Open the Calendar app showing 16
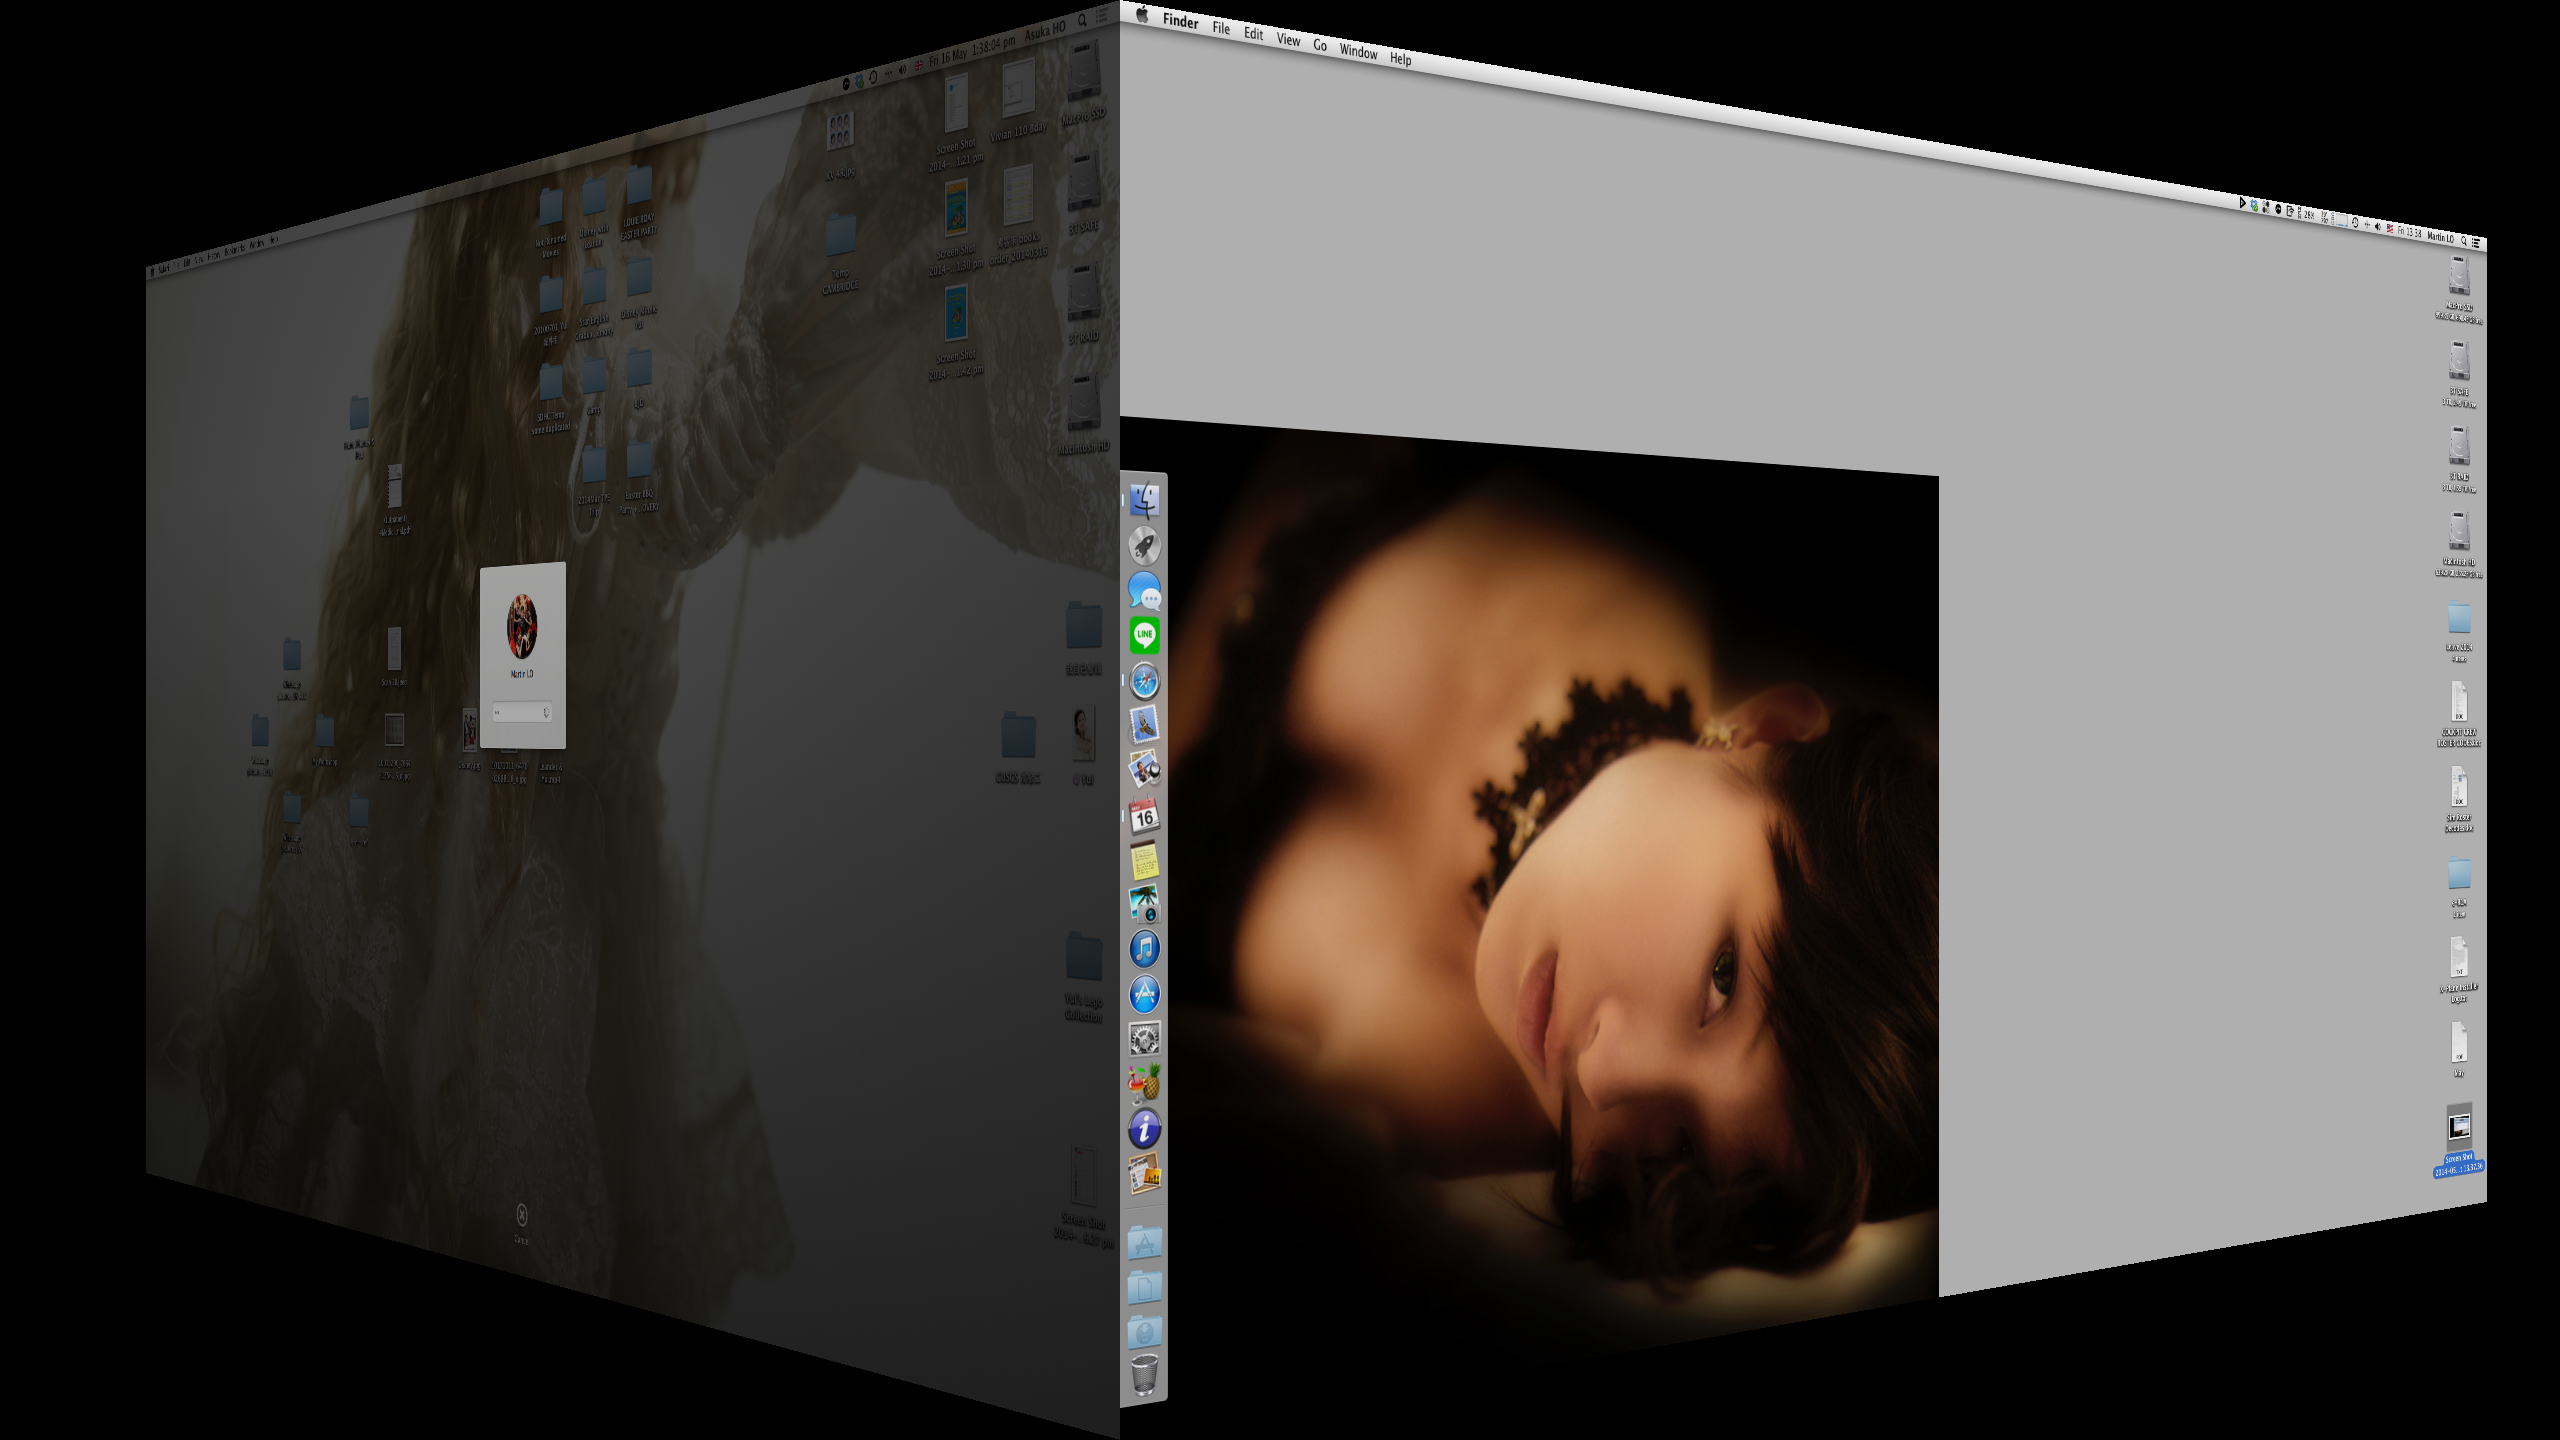Screen dimensions: 2560x1440 [1144, 815]
